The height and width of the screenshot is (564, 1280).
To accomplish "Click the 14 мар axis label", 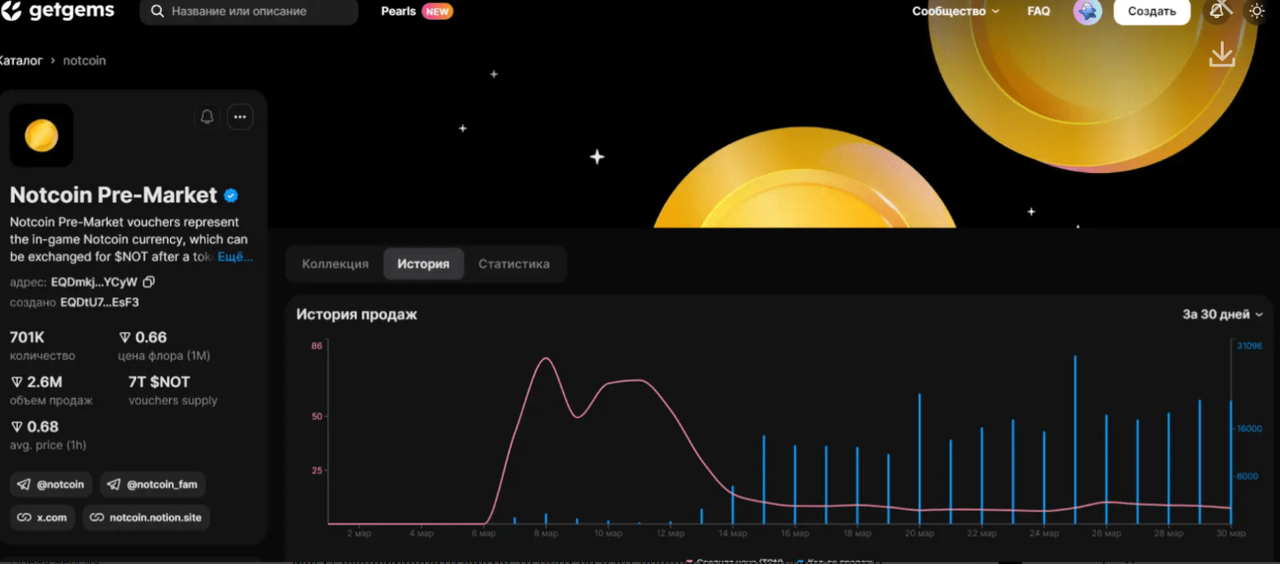I will coord(733,534).
